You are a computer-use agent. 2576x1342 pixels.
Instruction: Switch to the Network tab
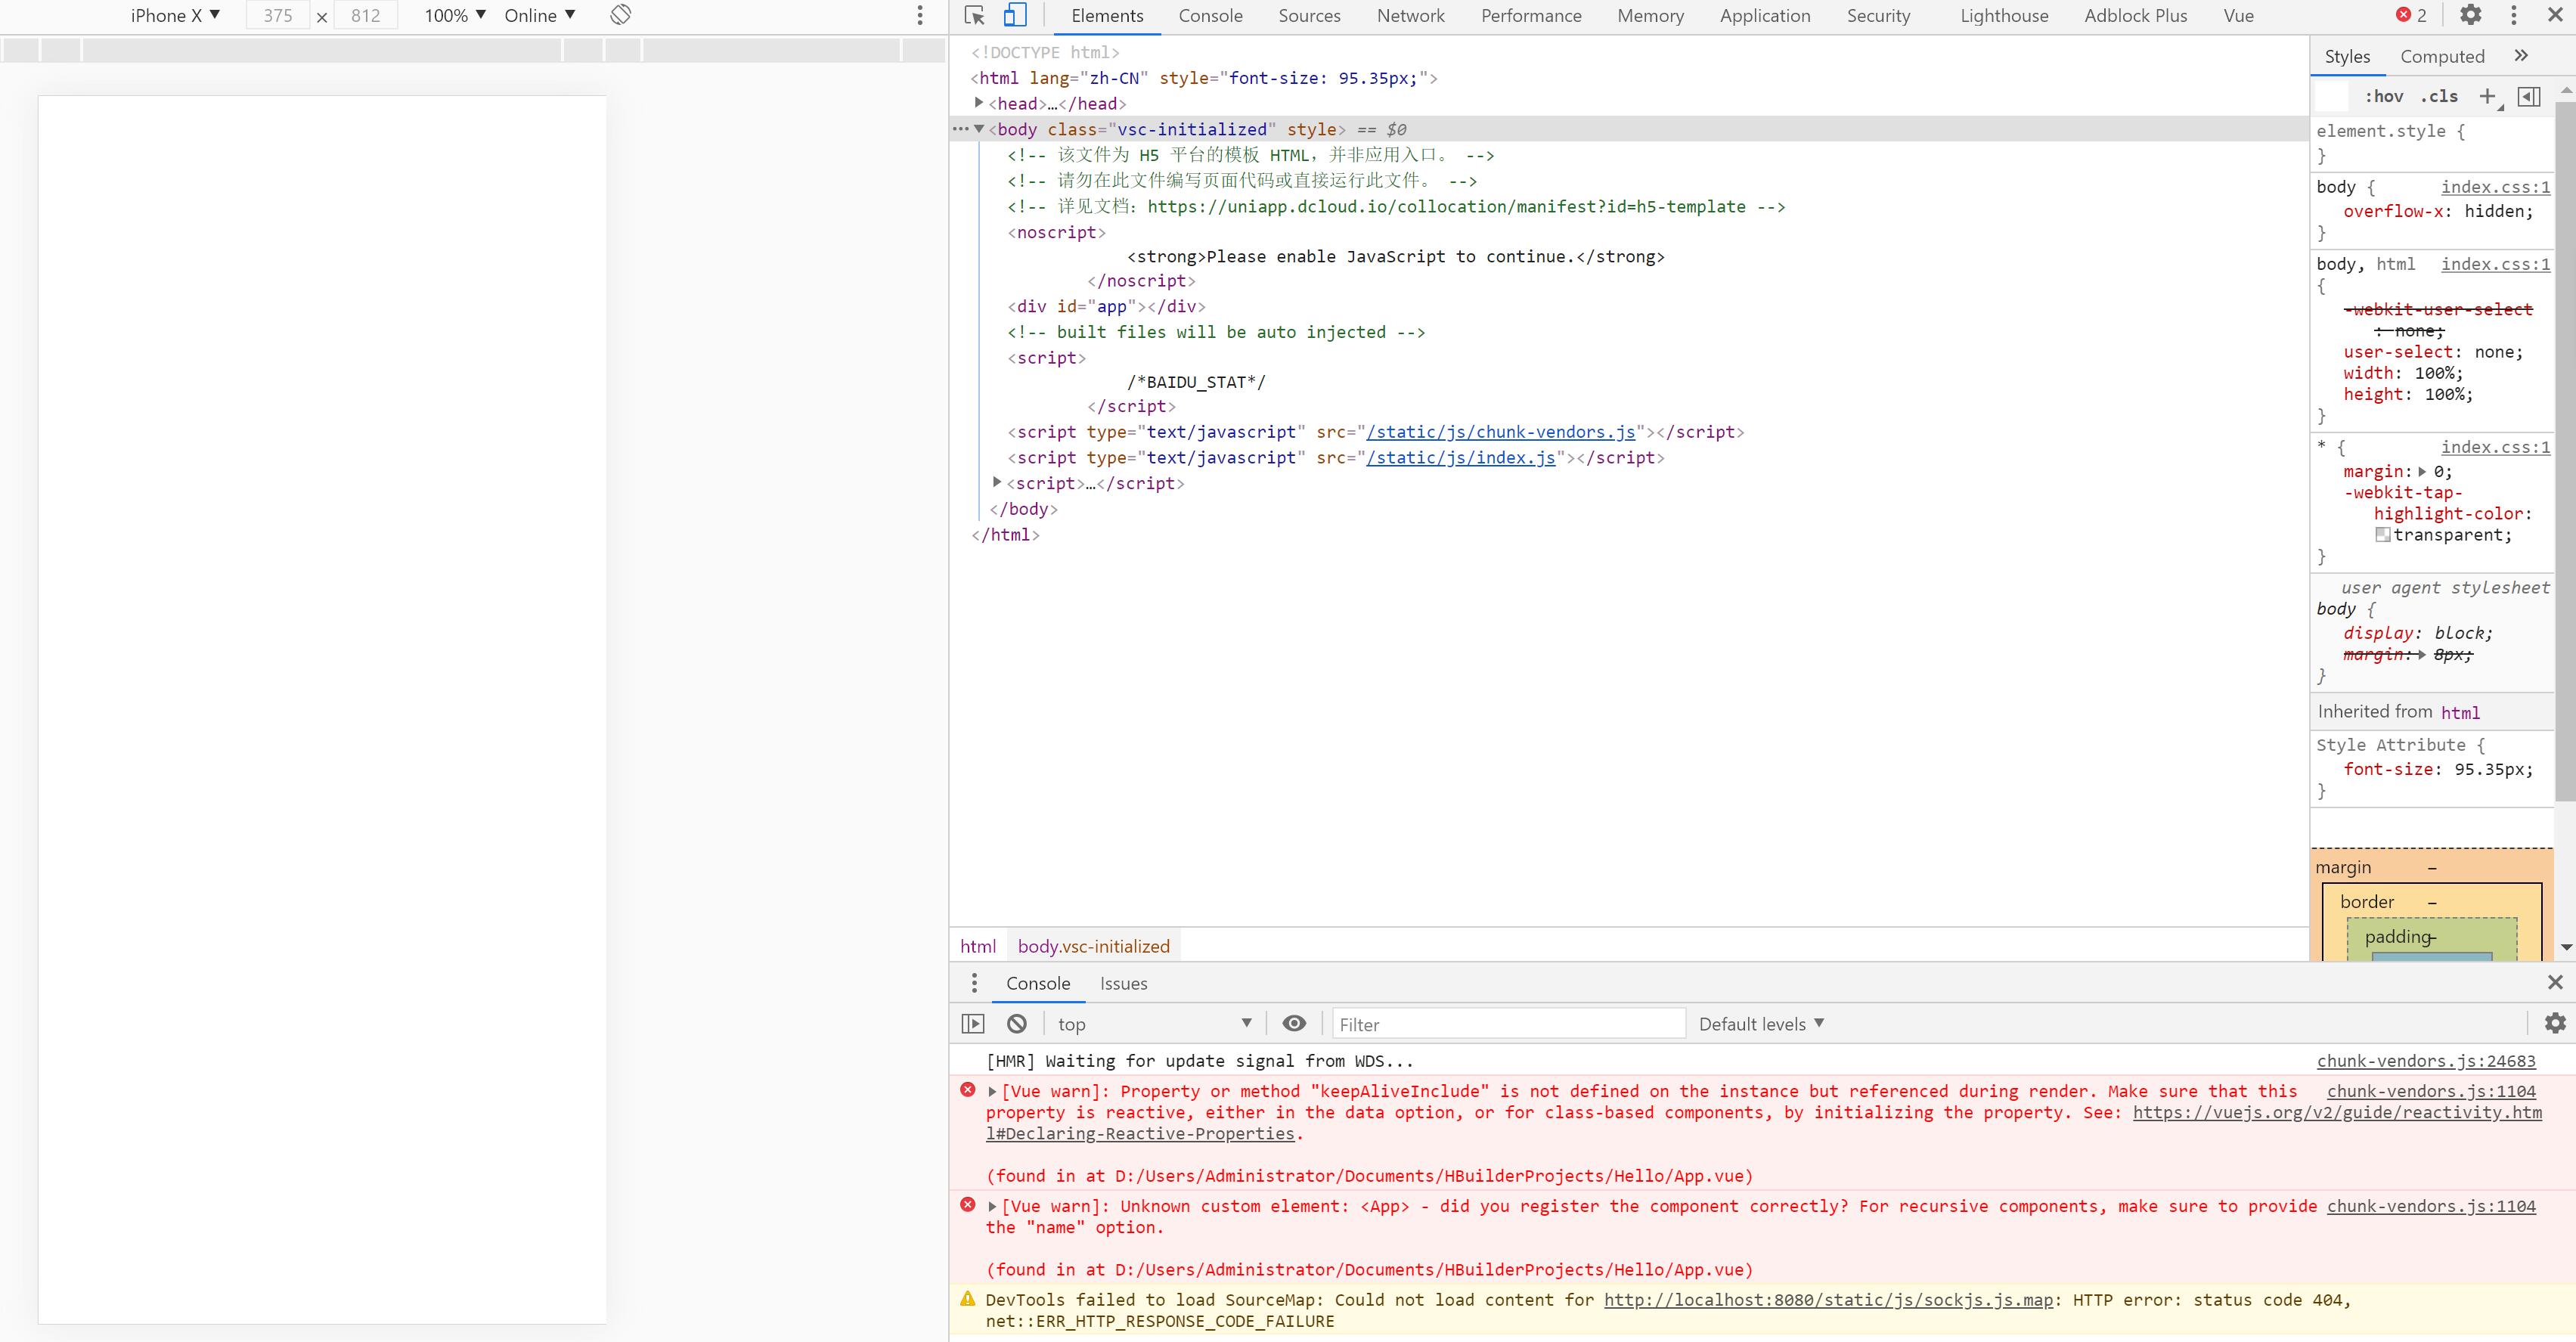point(1410,15)
